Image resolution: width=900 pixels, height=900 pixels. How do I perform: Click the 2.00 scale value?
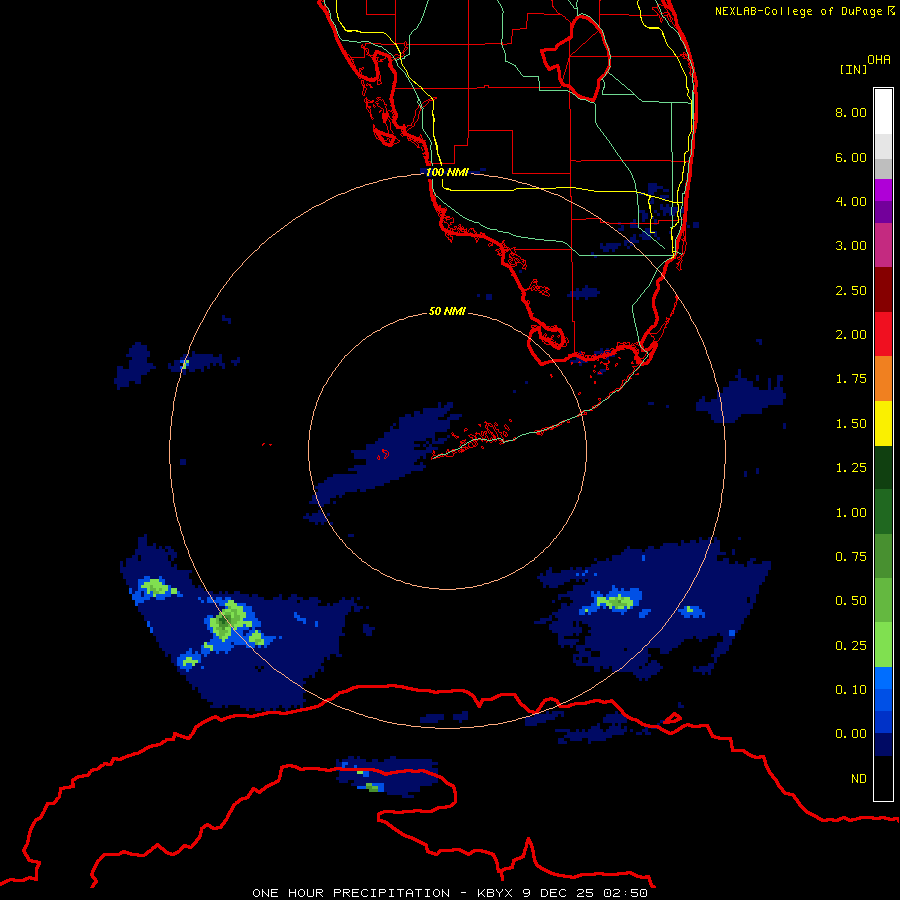click(x=851, y=335)
